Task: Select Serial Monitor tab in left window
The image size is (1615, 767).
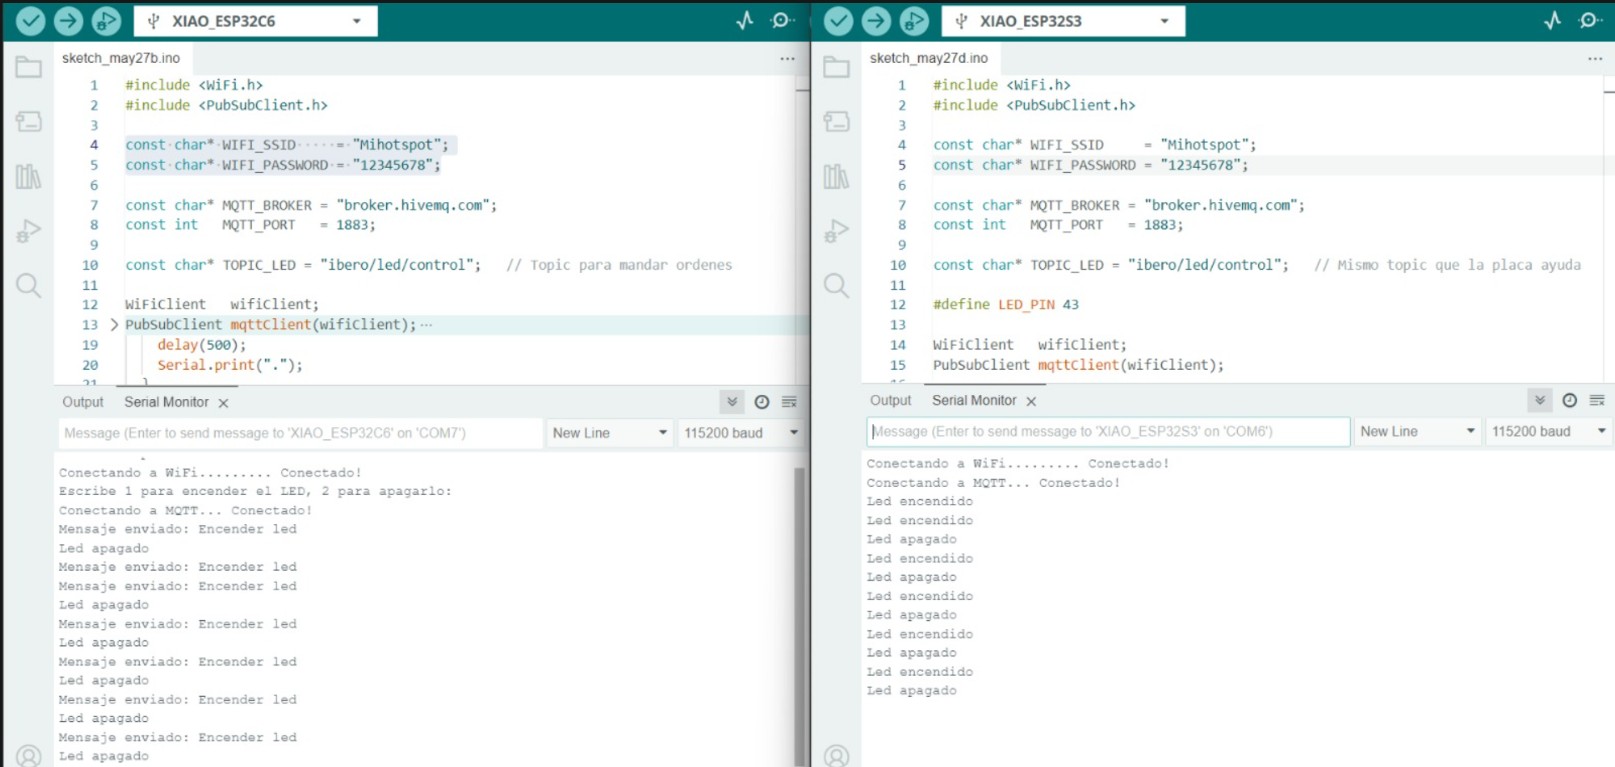Action: (x=166, y=402)
